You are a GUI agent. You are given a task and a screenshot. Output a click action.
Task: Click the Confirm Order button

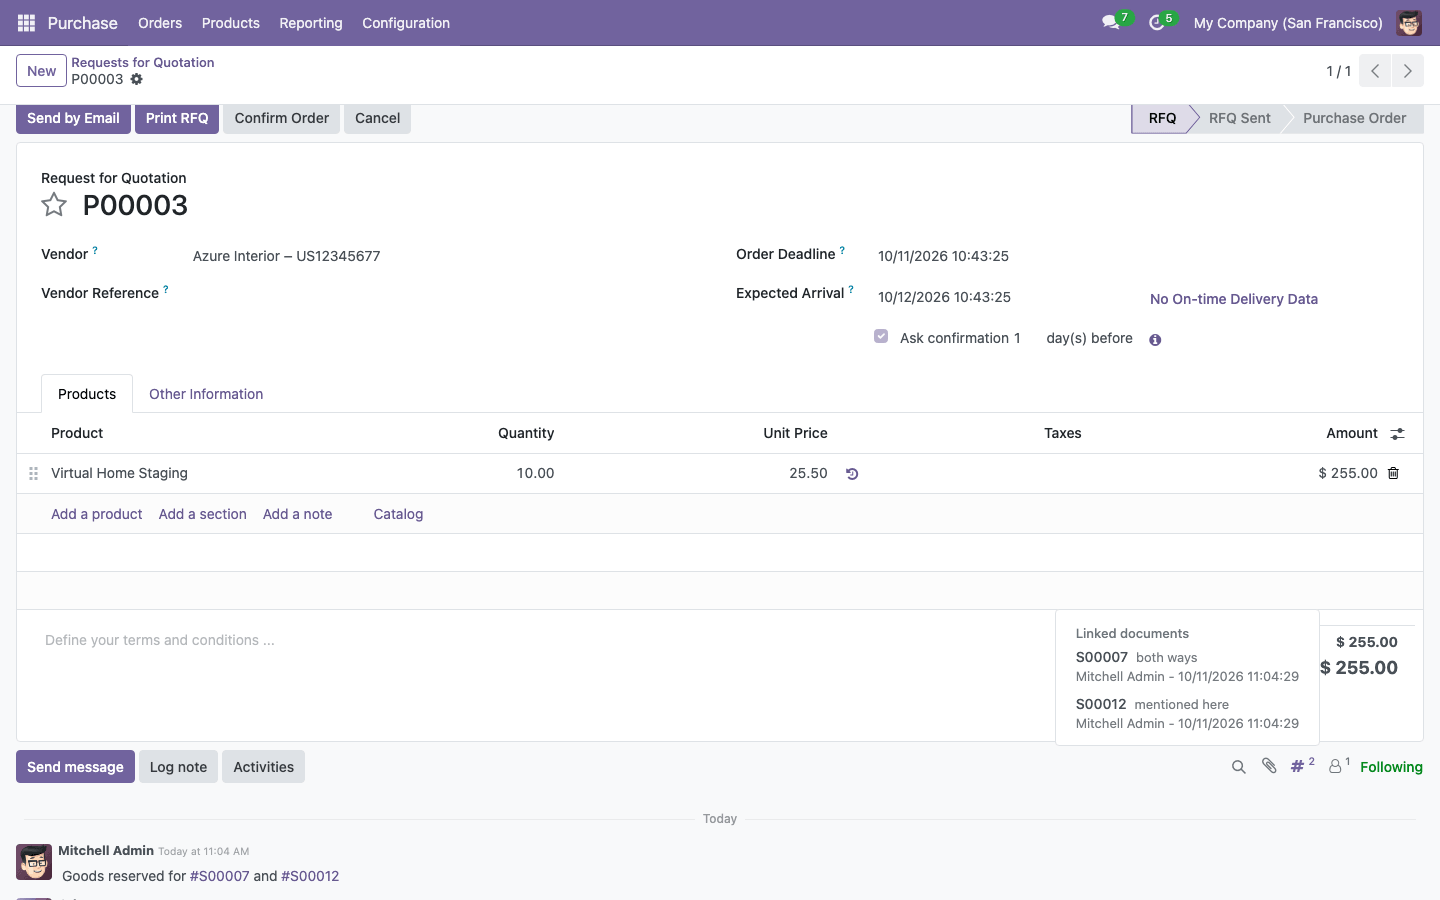tap(282, 118)
